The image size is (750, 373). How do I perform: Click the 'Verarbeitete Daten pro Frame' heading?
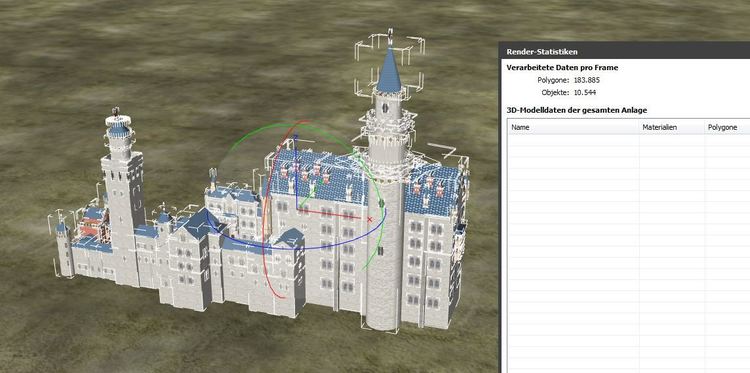pos(562,67)
